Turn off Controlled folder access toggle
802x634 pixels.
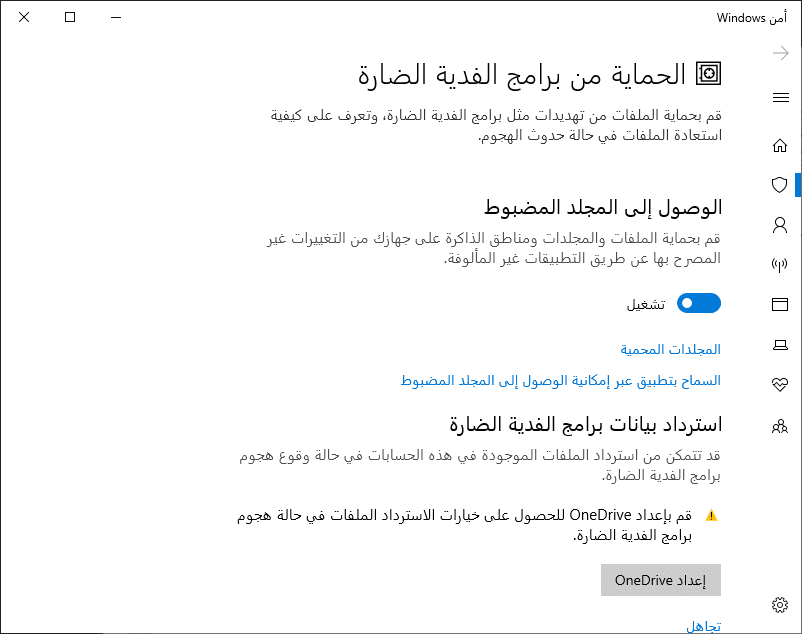point(699,303)
